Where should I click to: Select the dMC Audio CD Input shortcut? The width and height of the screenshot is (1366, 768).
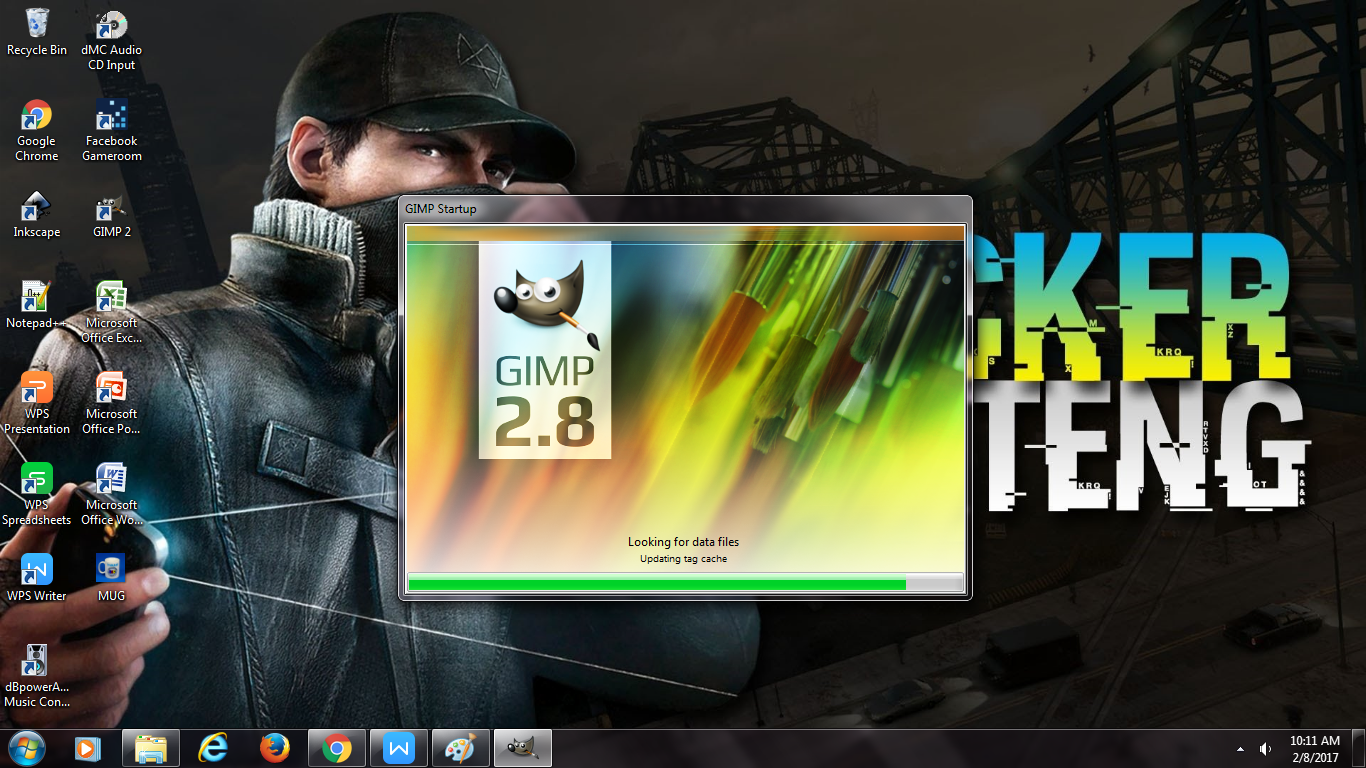tap(113, 40)
